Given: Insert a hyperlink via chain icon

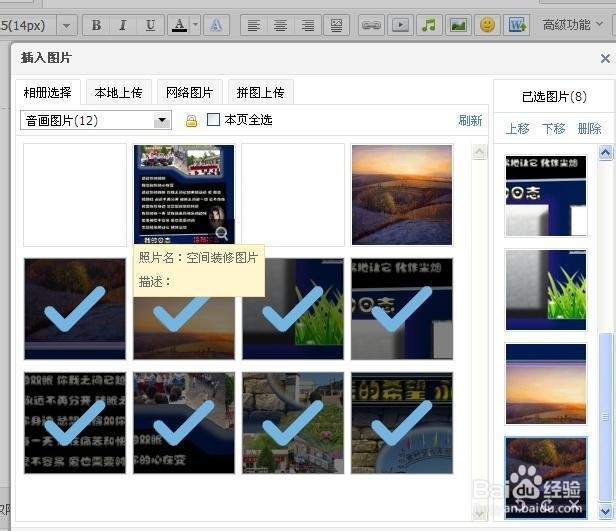Looking at the screenshot, I should (371, 26).
